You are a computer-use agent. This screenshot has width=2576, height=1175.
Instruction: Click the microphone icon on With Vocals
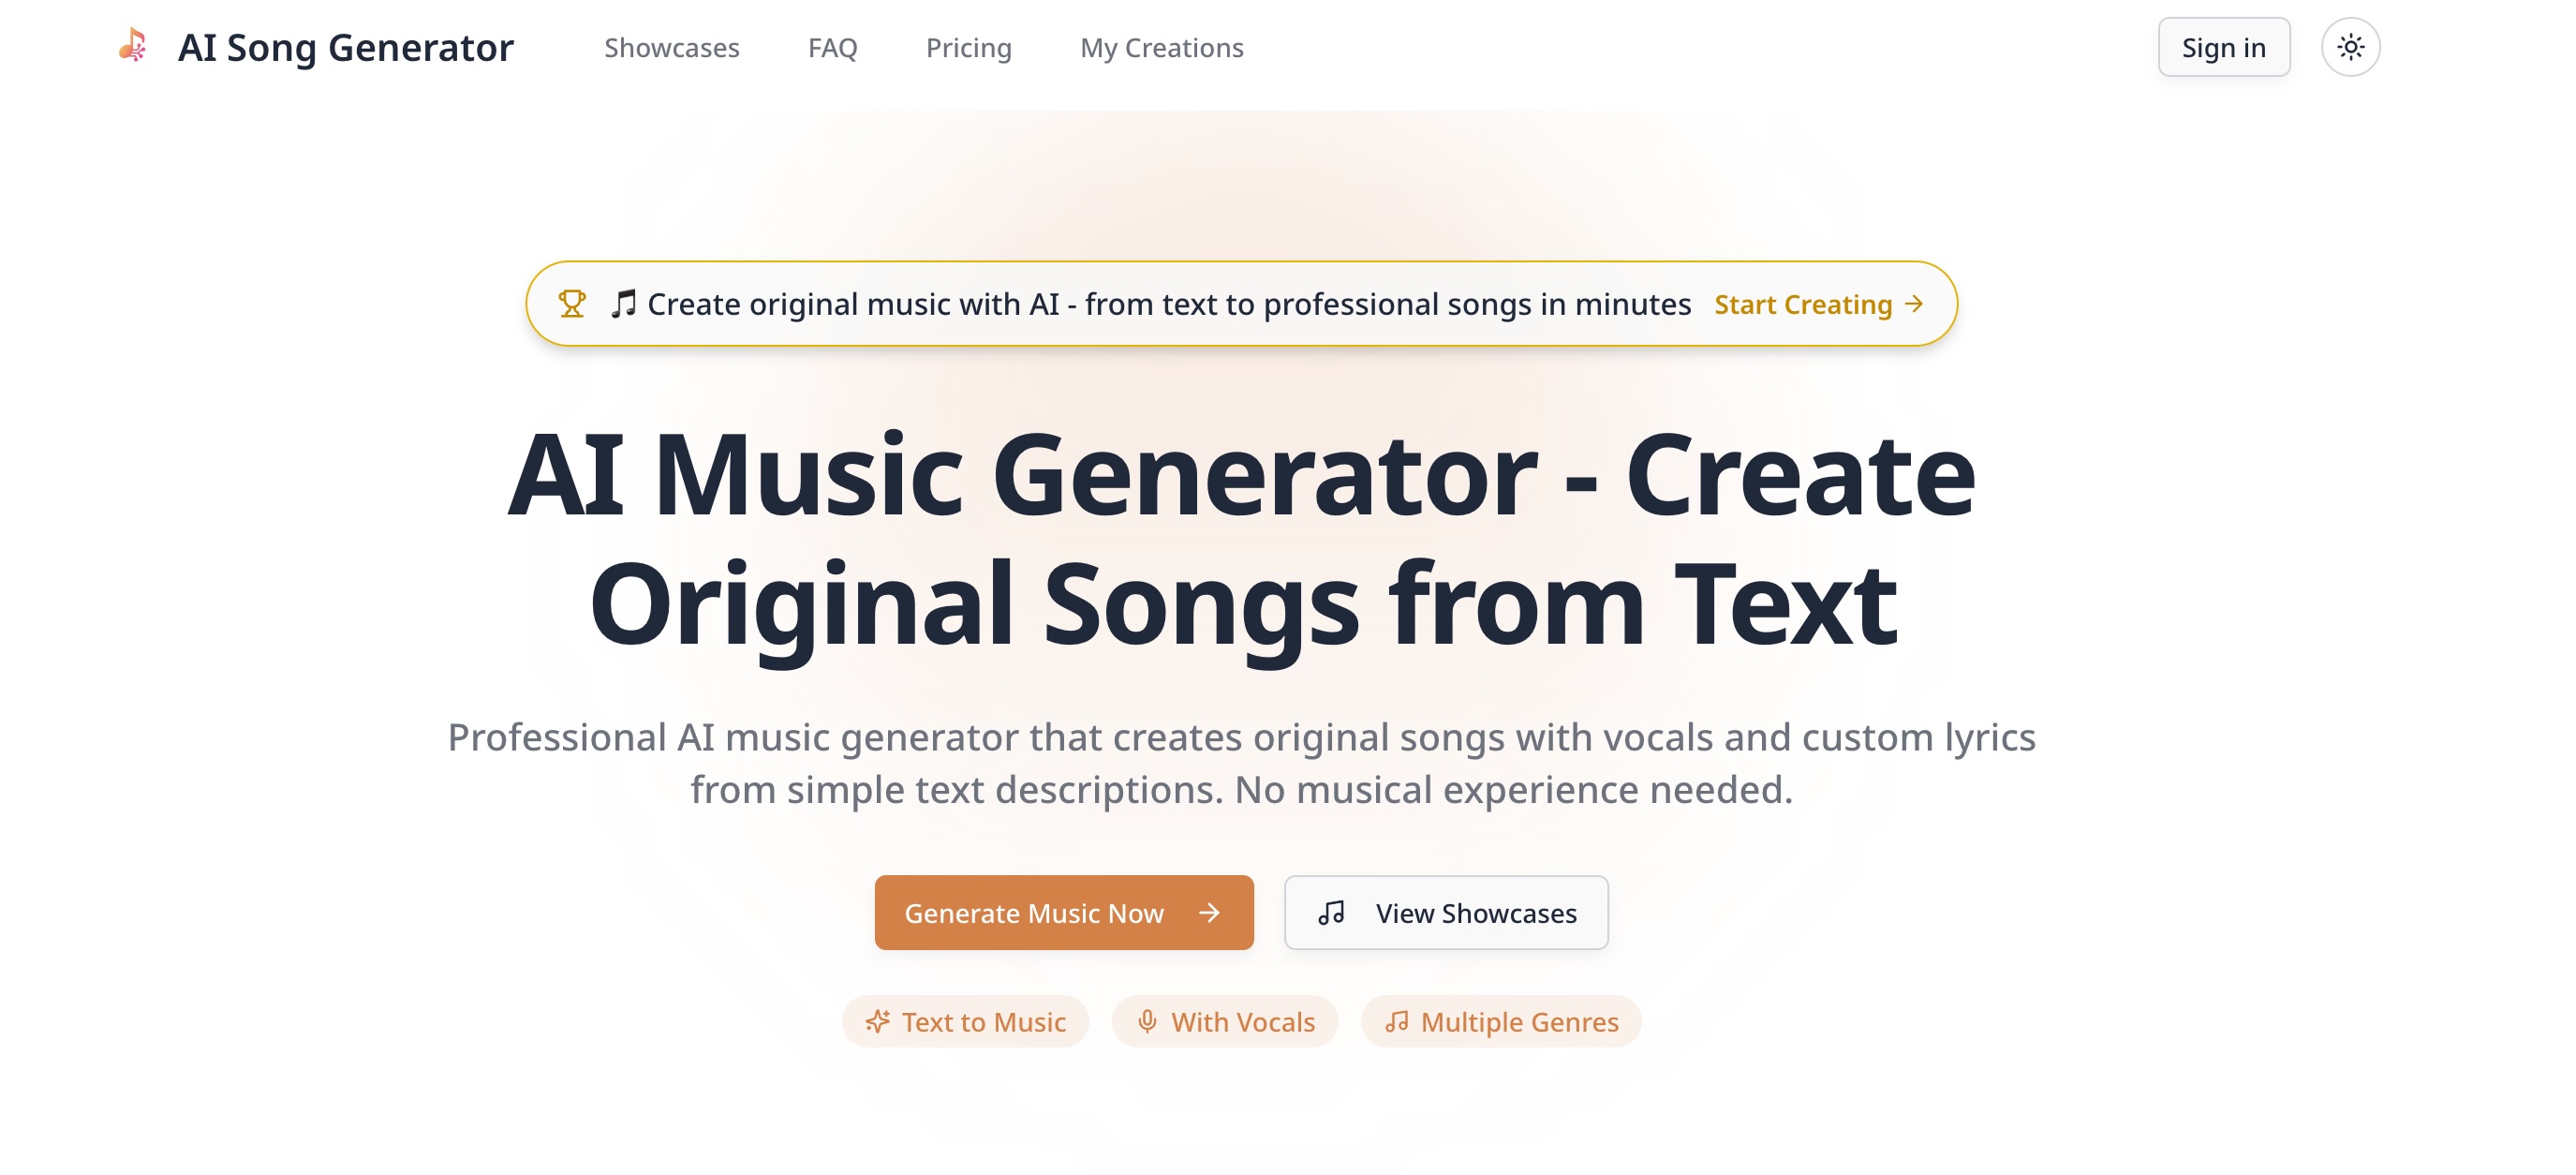coord(1147,1021)
